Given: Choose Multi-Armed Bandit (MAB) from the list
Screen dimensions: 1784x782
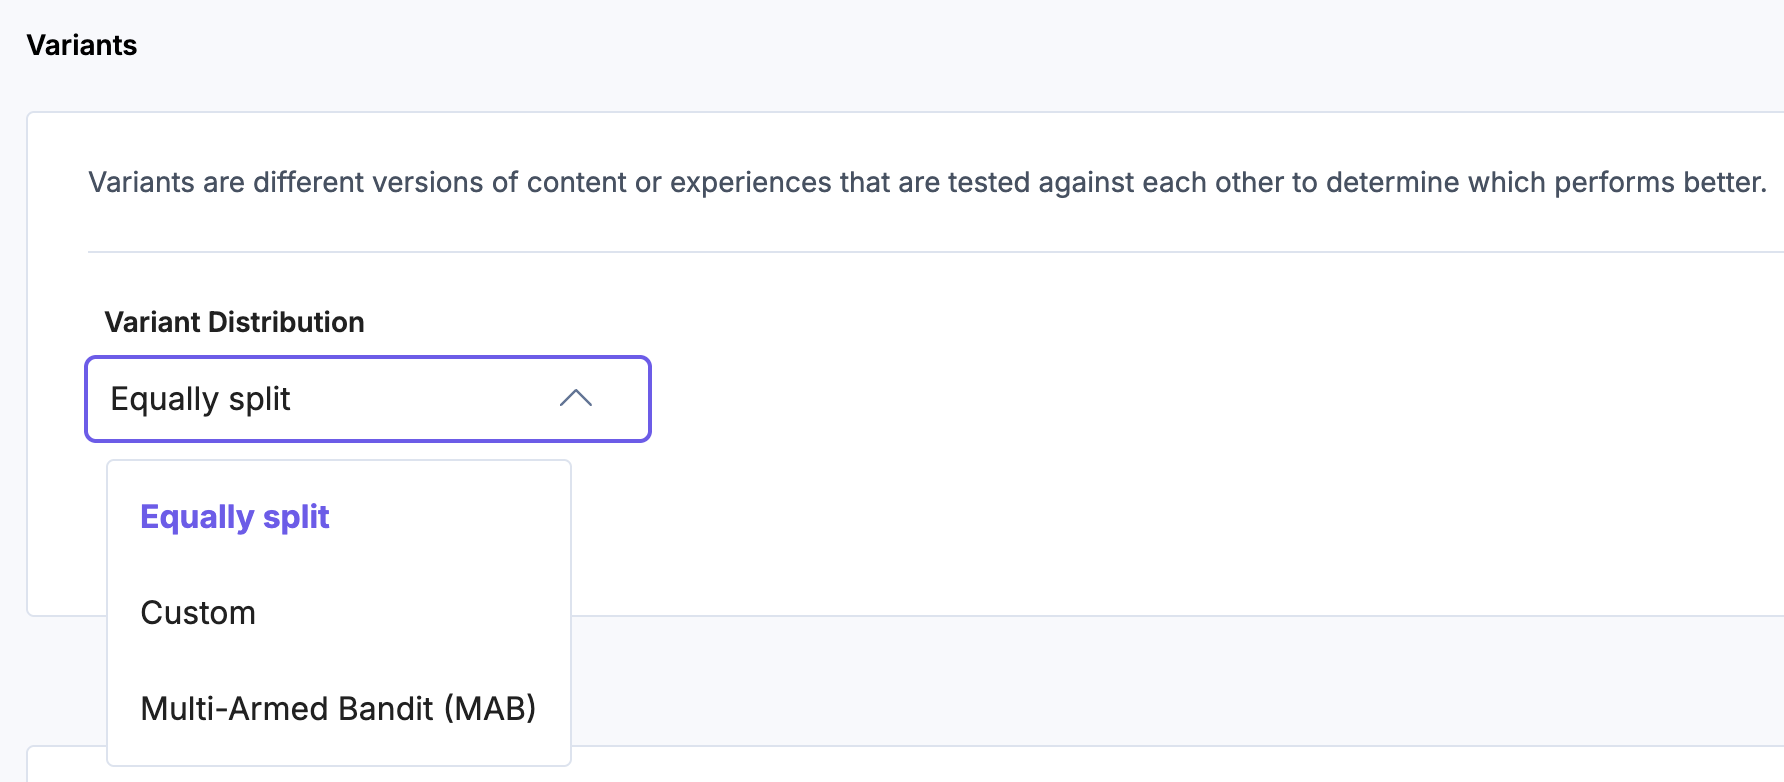Looking at the screenshot, I should [x=338, y=709].
